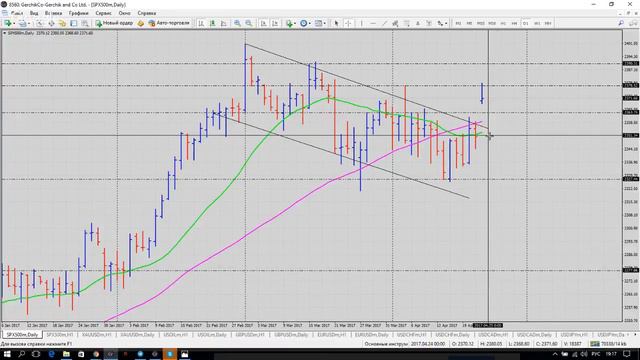Open the Файл menu
This screenshot has height=360, width=640.
point(17,13)
